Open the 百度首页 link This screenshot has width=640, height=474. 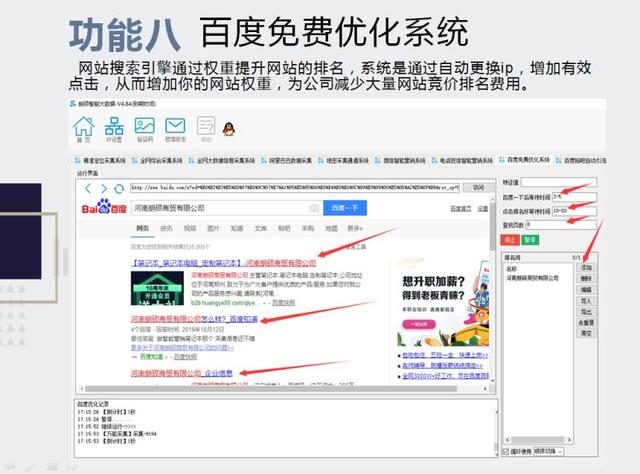click(461, 209)
